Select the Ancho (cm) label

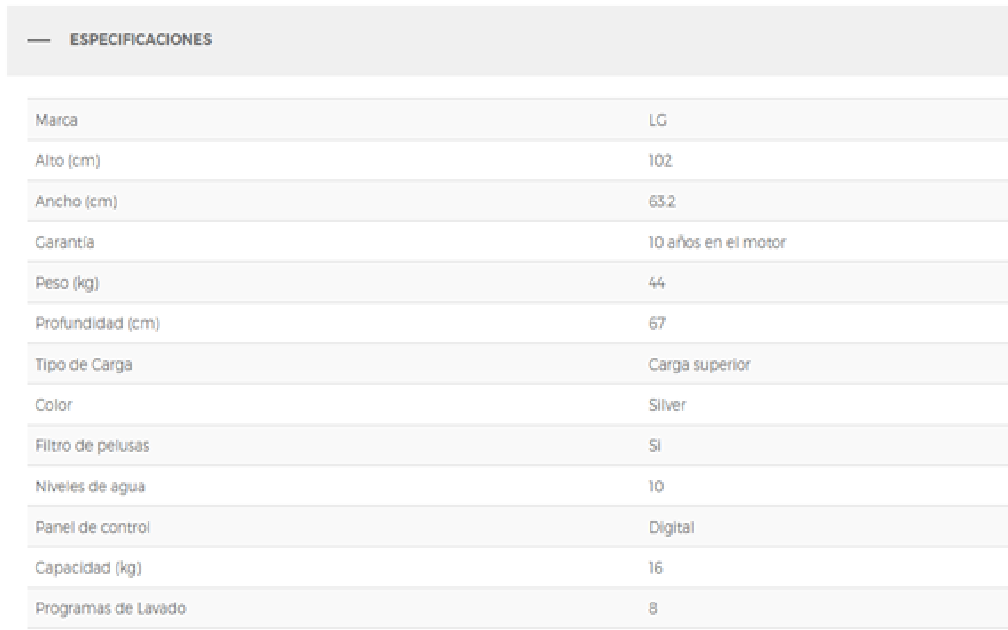point(76,201)
